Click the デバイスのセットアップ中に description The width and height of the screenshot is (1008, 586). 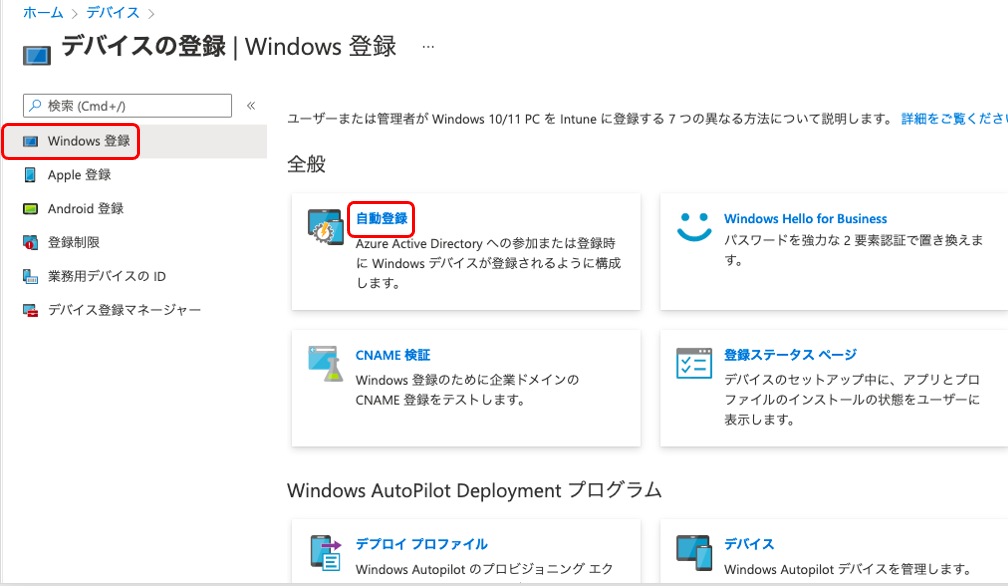click(x=852, y=400)
